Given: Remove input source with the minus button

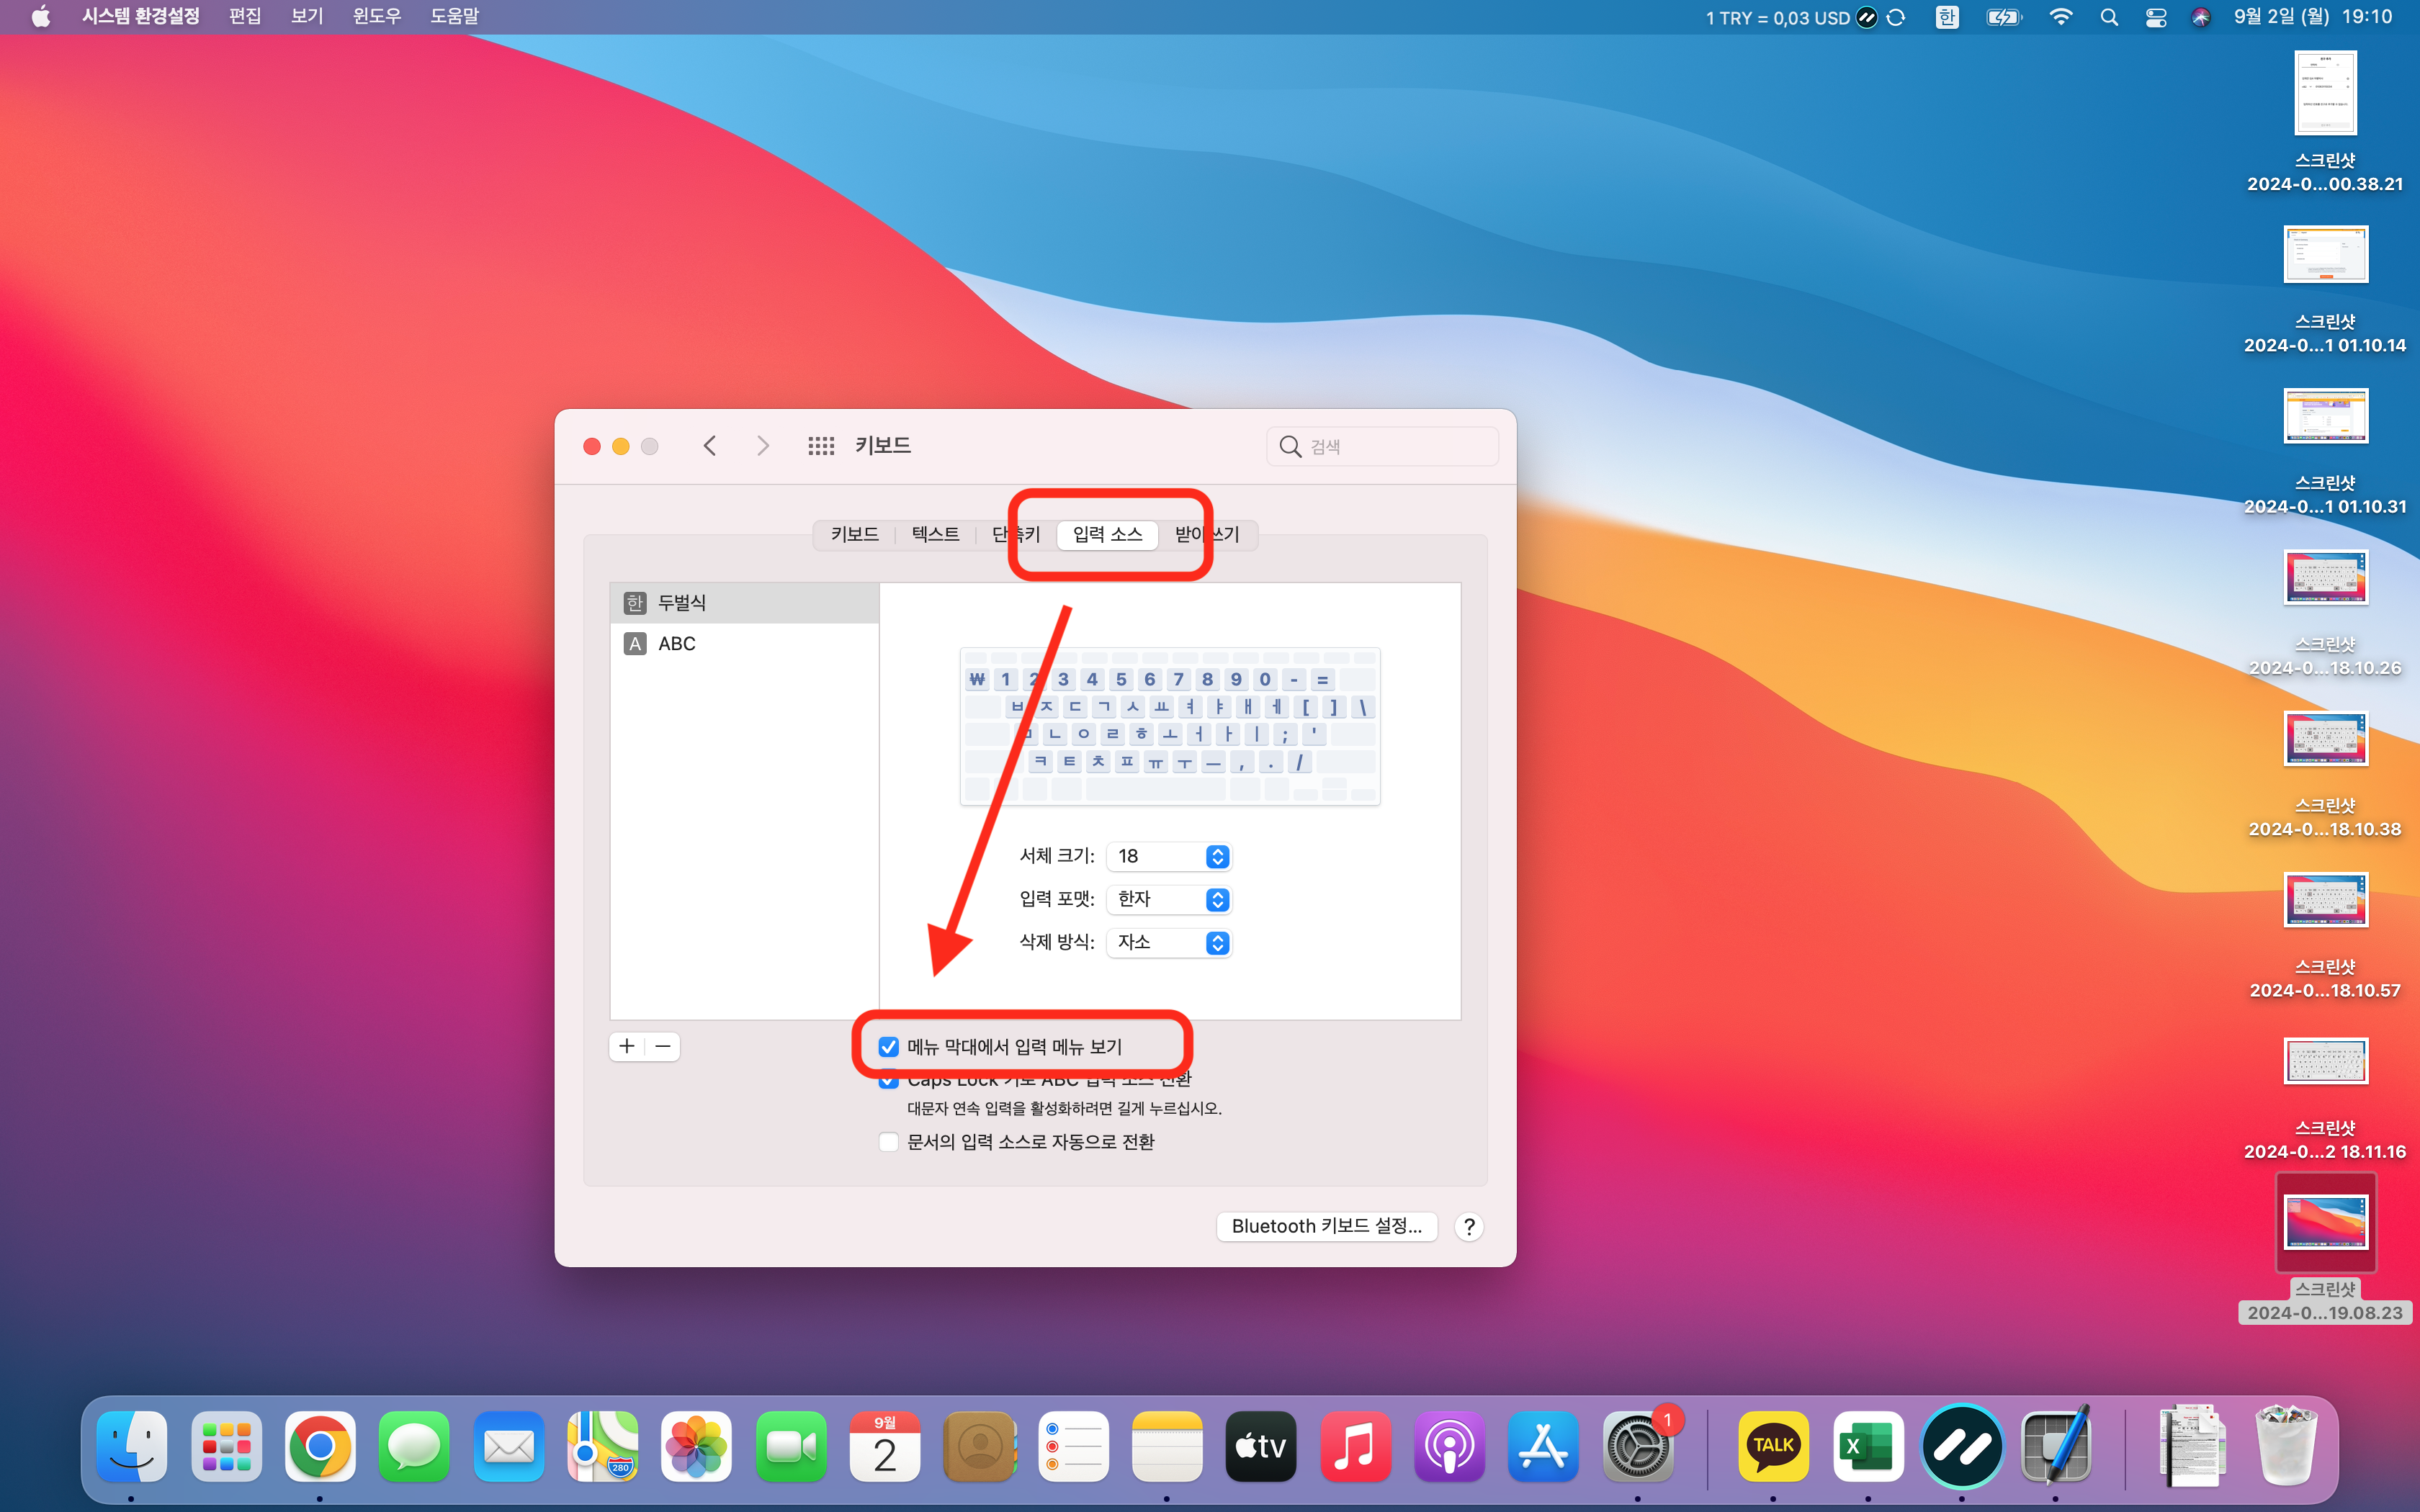Looking at the screenshot, I should coord(663,1046).
